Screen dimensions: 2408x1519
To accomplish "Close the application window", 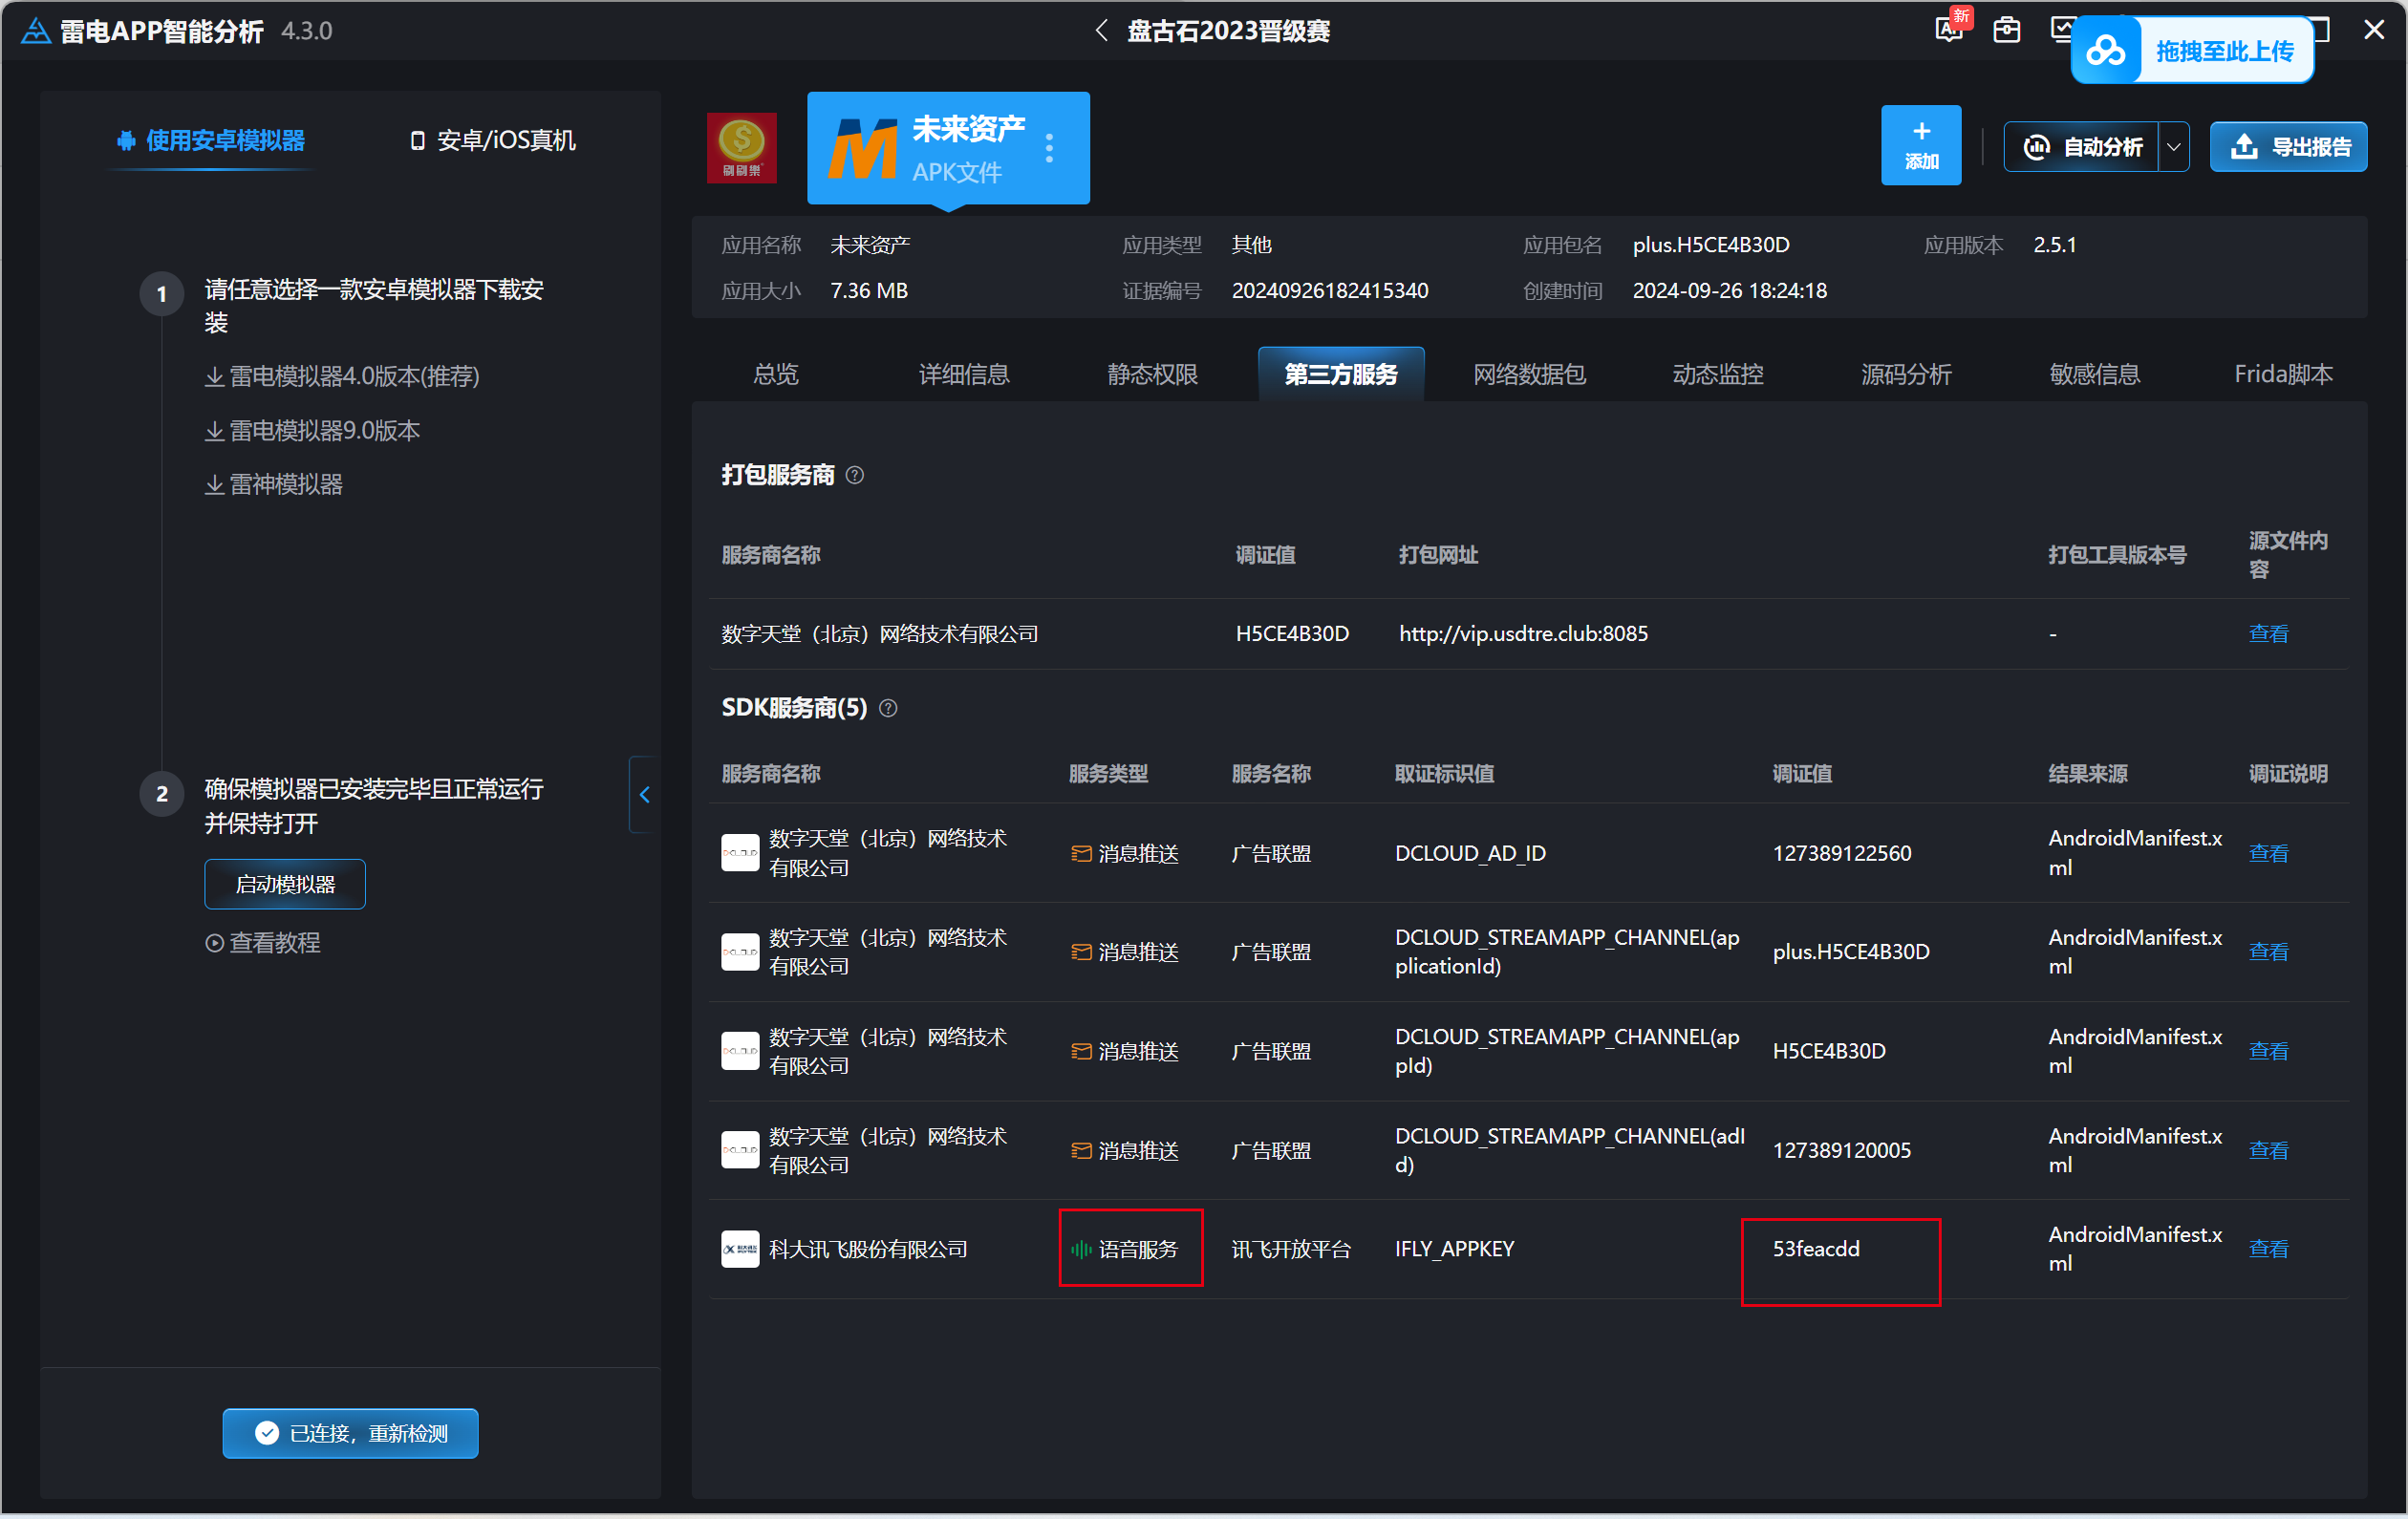I will (2373, 30).
